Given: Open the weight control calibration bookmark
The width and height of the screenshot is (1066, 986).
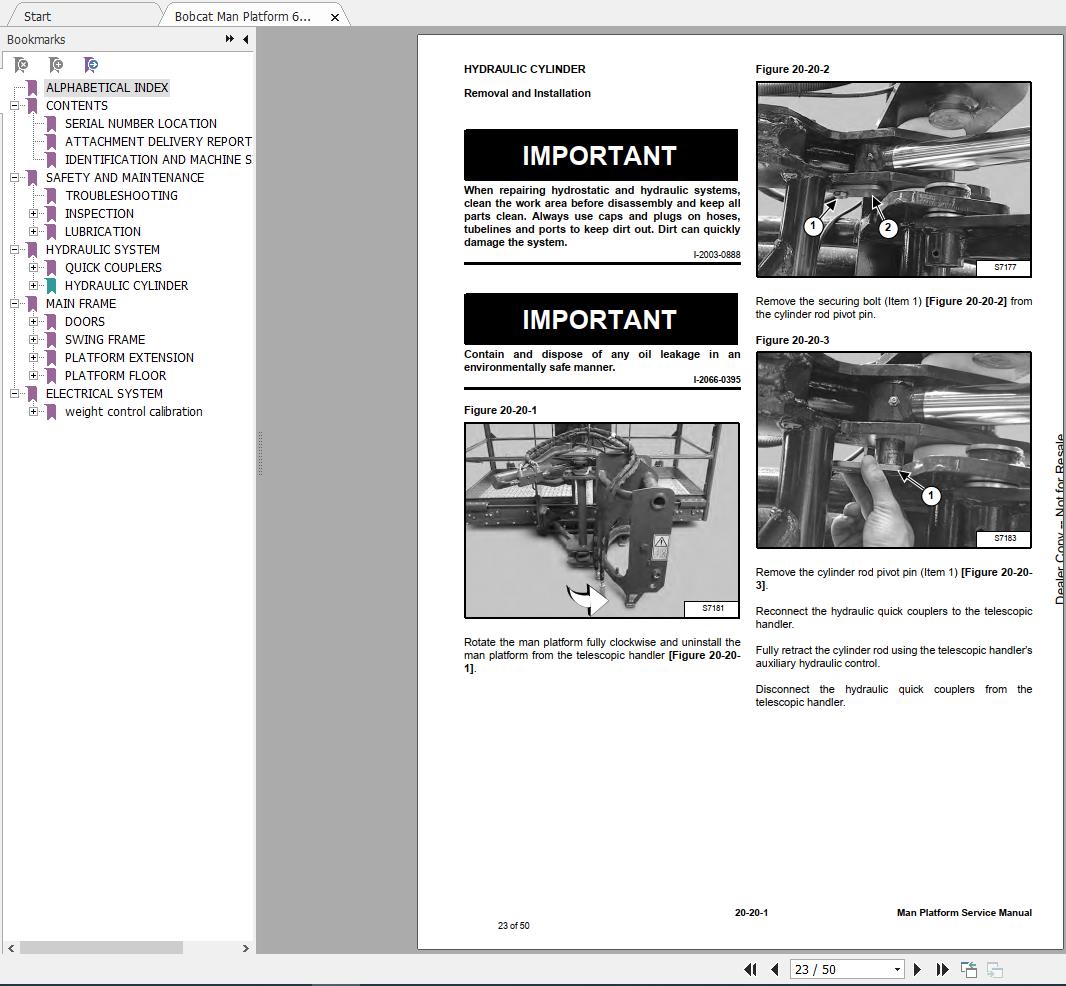Looking at the screenshot, I should pos(134,411).
